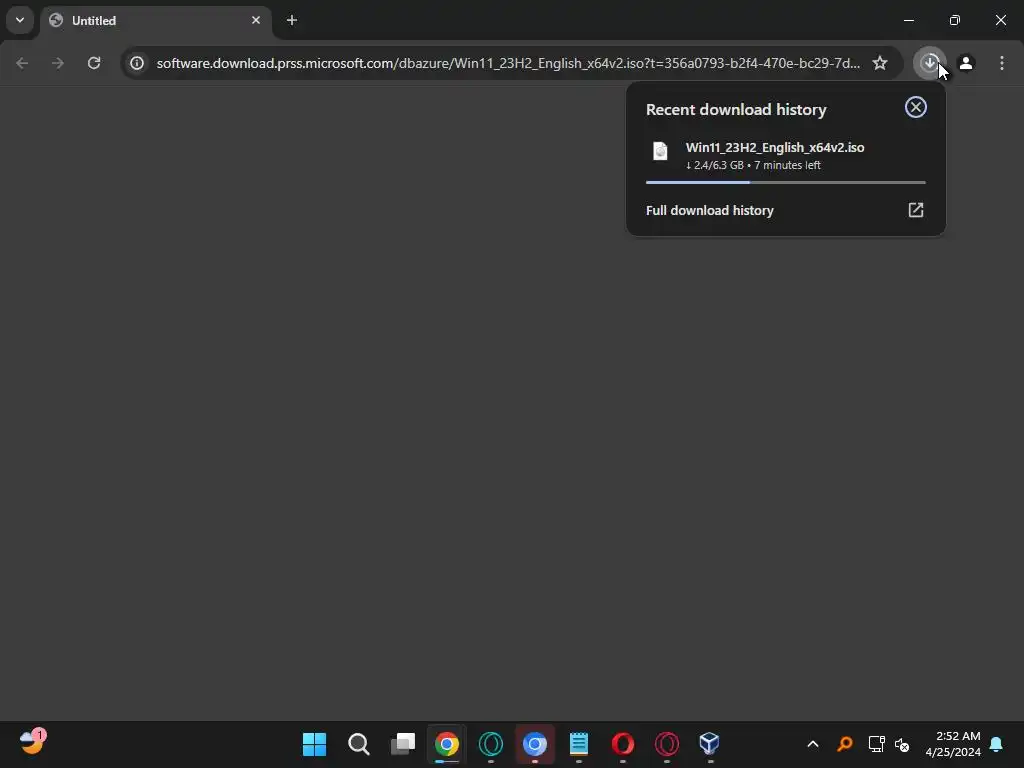Open the teal Opera-style browser on taskbar
This screenshot has width=1024, height=768.
[491, 744]
